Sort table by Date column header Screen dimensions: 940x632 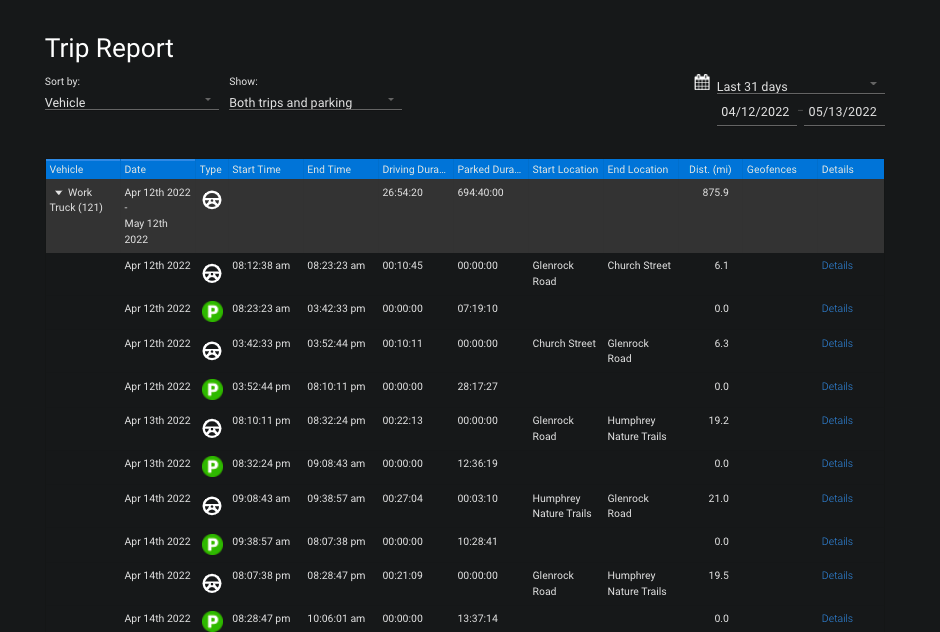coord(135,170)
